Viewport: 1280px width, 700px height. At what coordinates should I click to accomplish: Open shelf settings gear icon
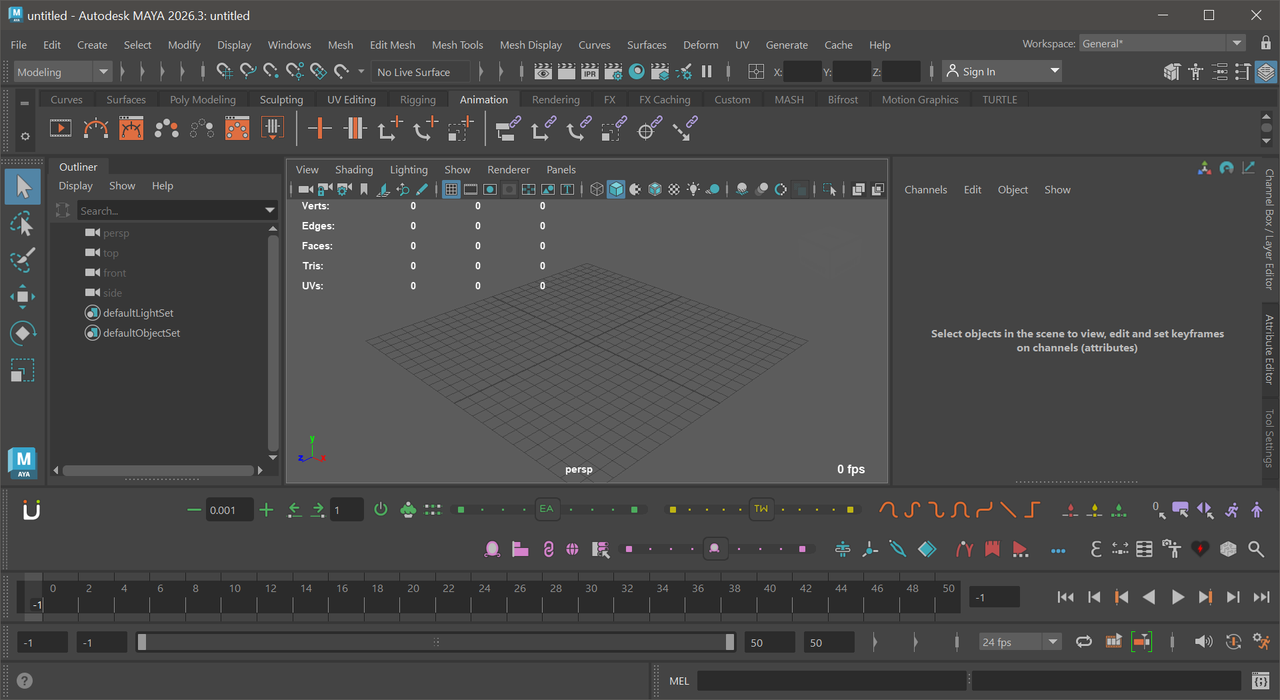click(25, 135)
